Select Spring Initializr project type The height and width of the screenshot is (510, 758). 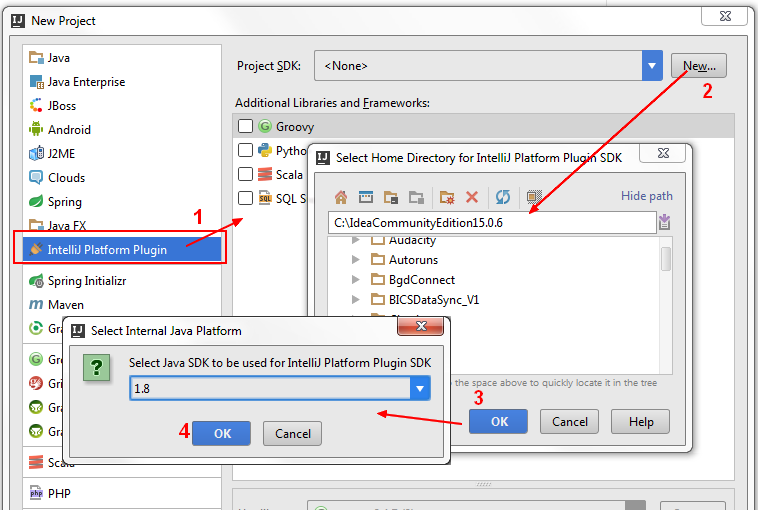click(x=122, y=281)
